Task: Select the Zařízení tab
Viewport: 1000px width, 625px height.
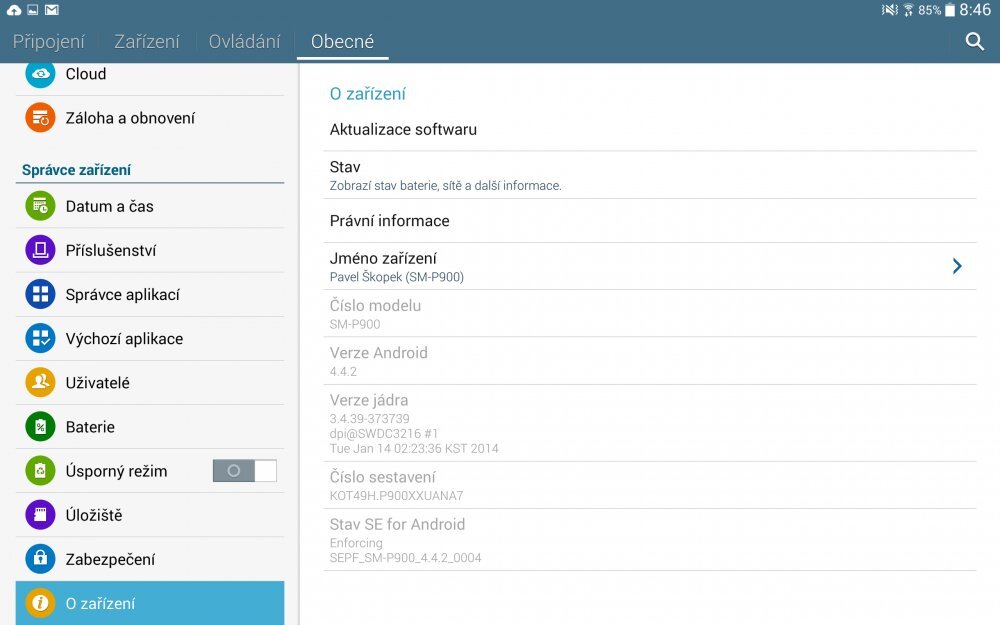Action: (146, 41)
